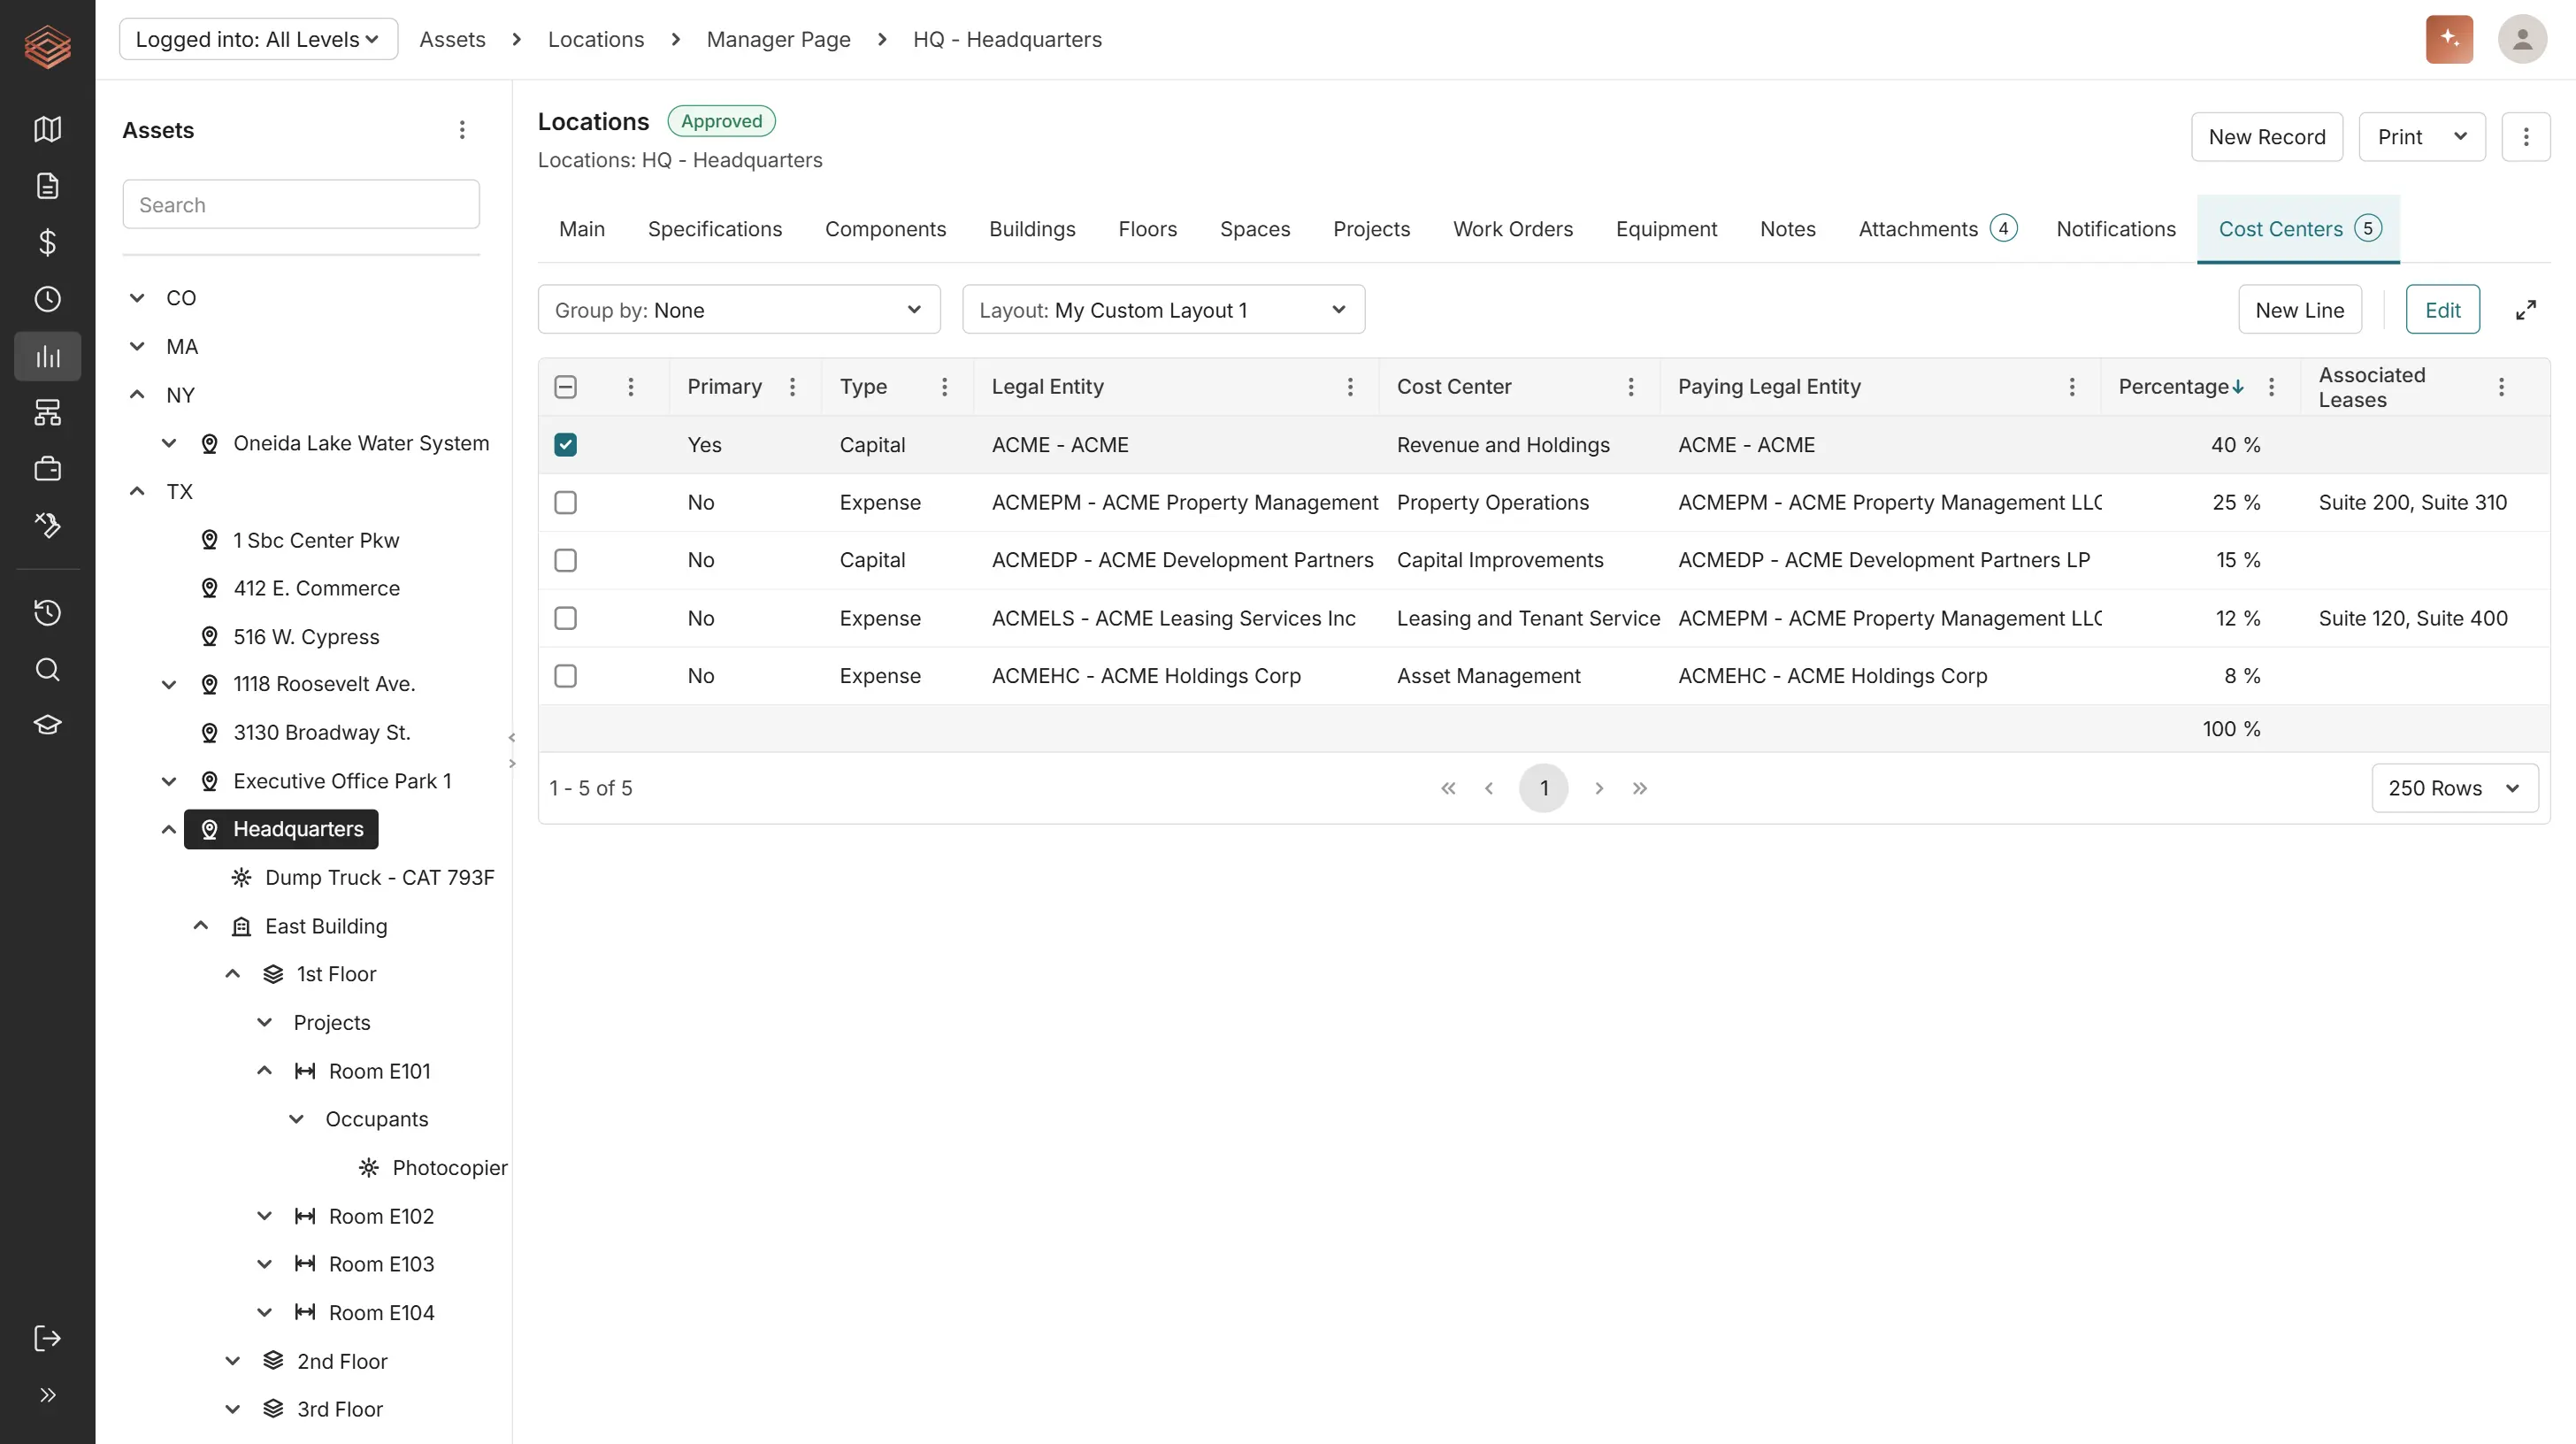Check the Leasing and Tenant Service row checkbox
The width and height of the screenshot is (2576, 1444).
[x=565, y=618]
